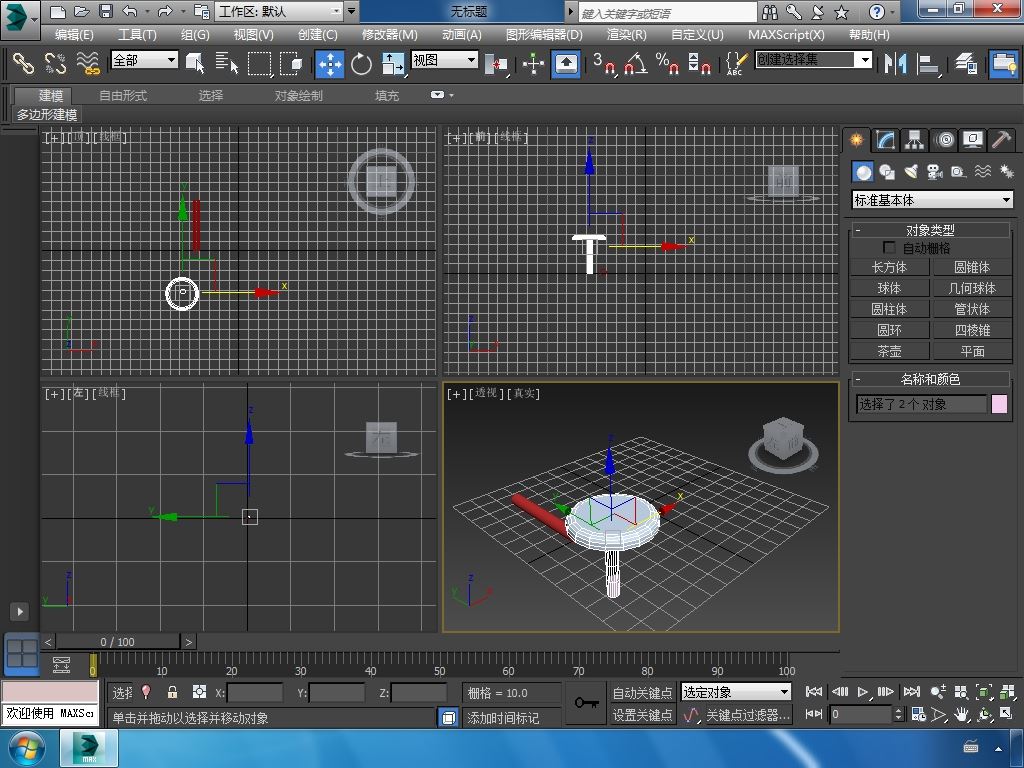Select the Cameras category icon
Image resolution: width=1024 pixels, height=768 pixels.
pos(935,172)
